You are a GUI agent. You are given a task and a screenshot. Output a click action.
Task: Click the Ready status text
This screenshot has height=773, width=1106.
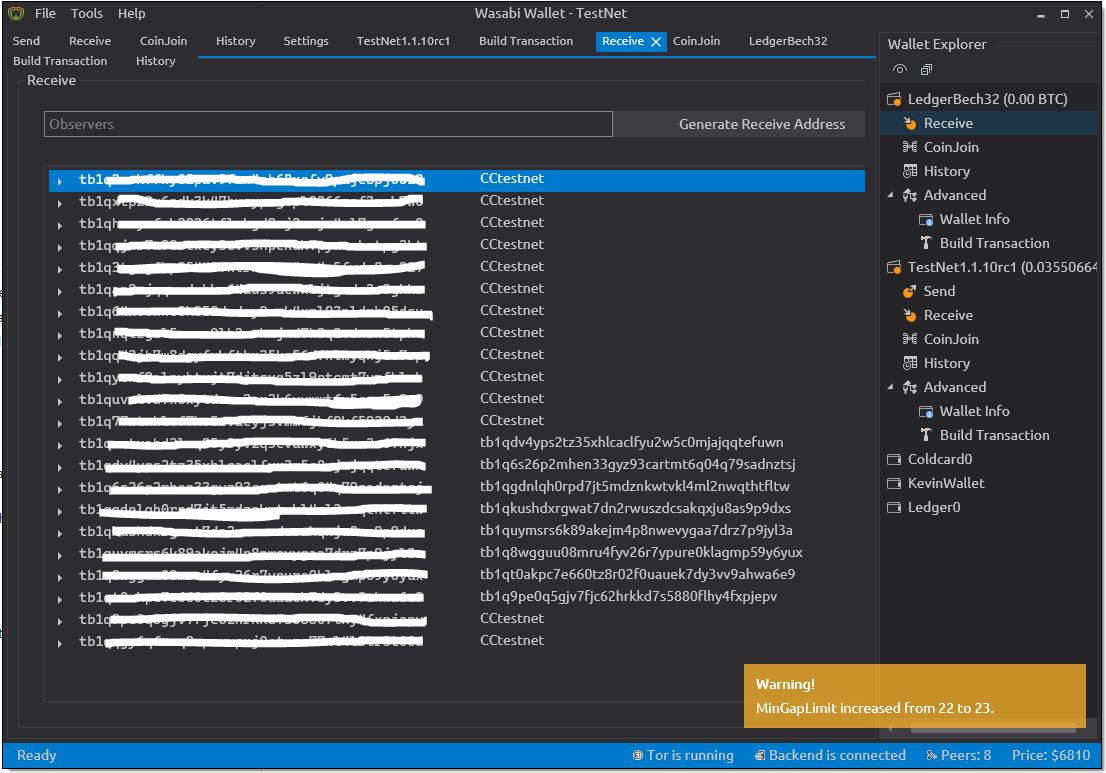tap(37, 755)
